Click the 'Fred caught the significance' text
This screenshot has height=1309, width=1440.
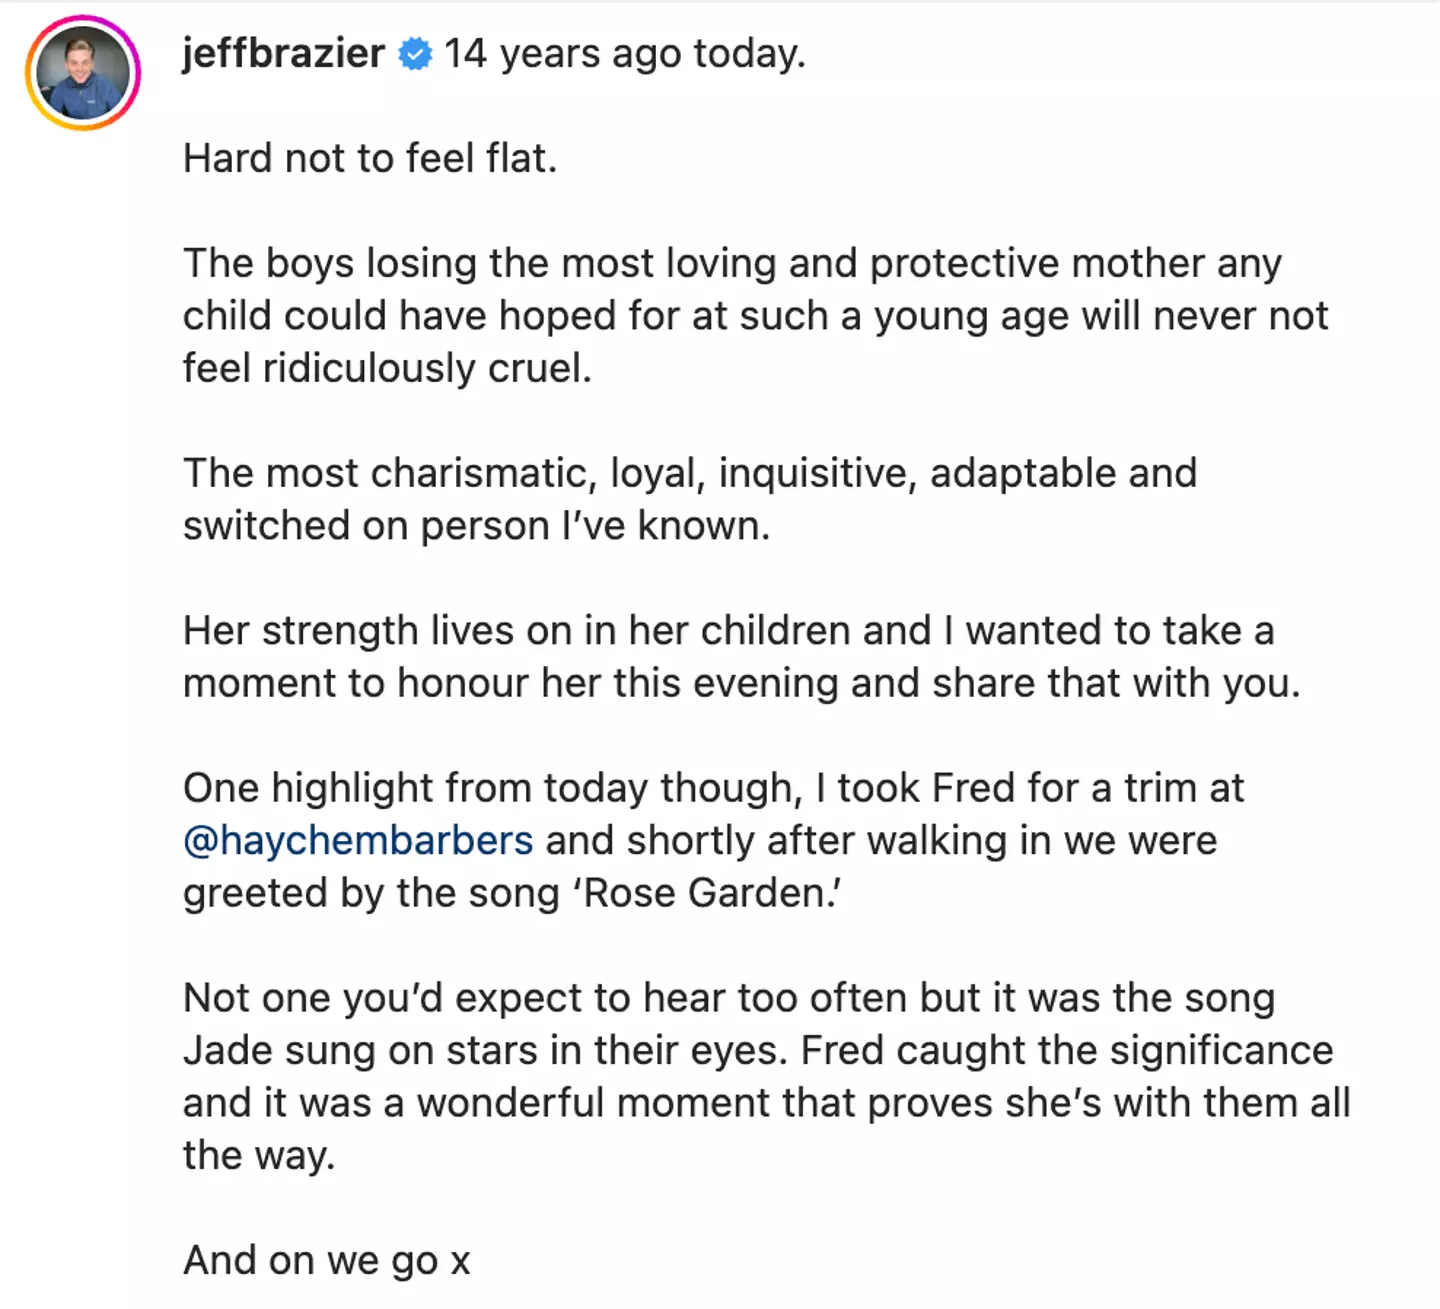1067,1050
